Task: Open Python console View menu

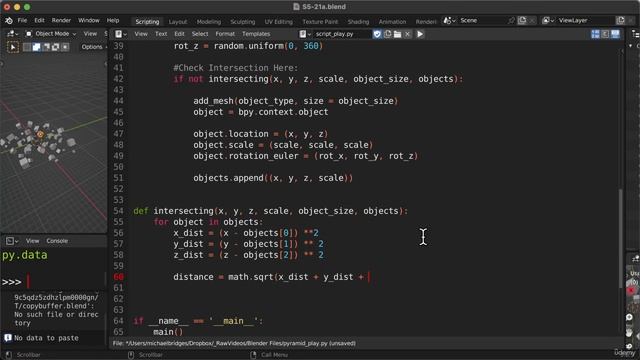Action: click(32, 241)
